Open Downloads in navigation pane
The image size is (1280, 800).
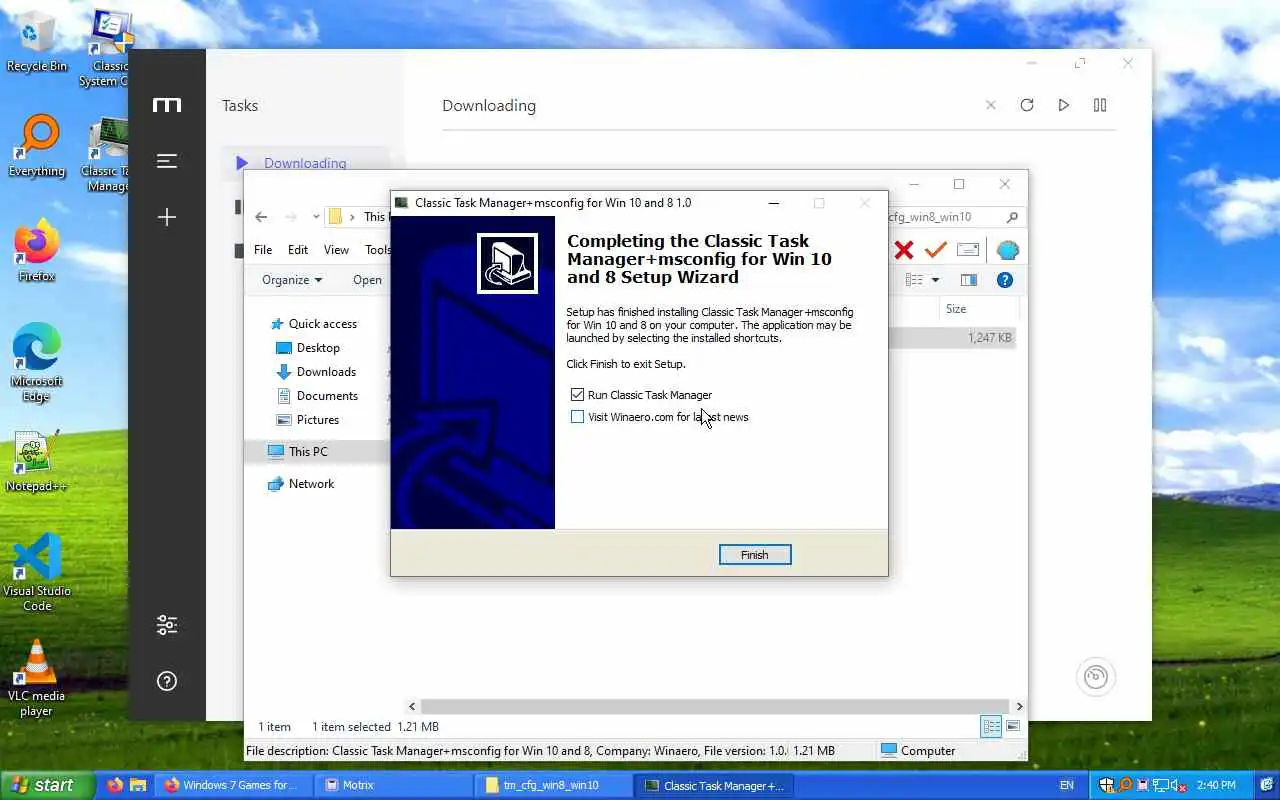coord(316,372)
